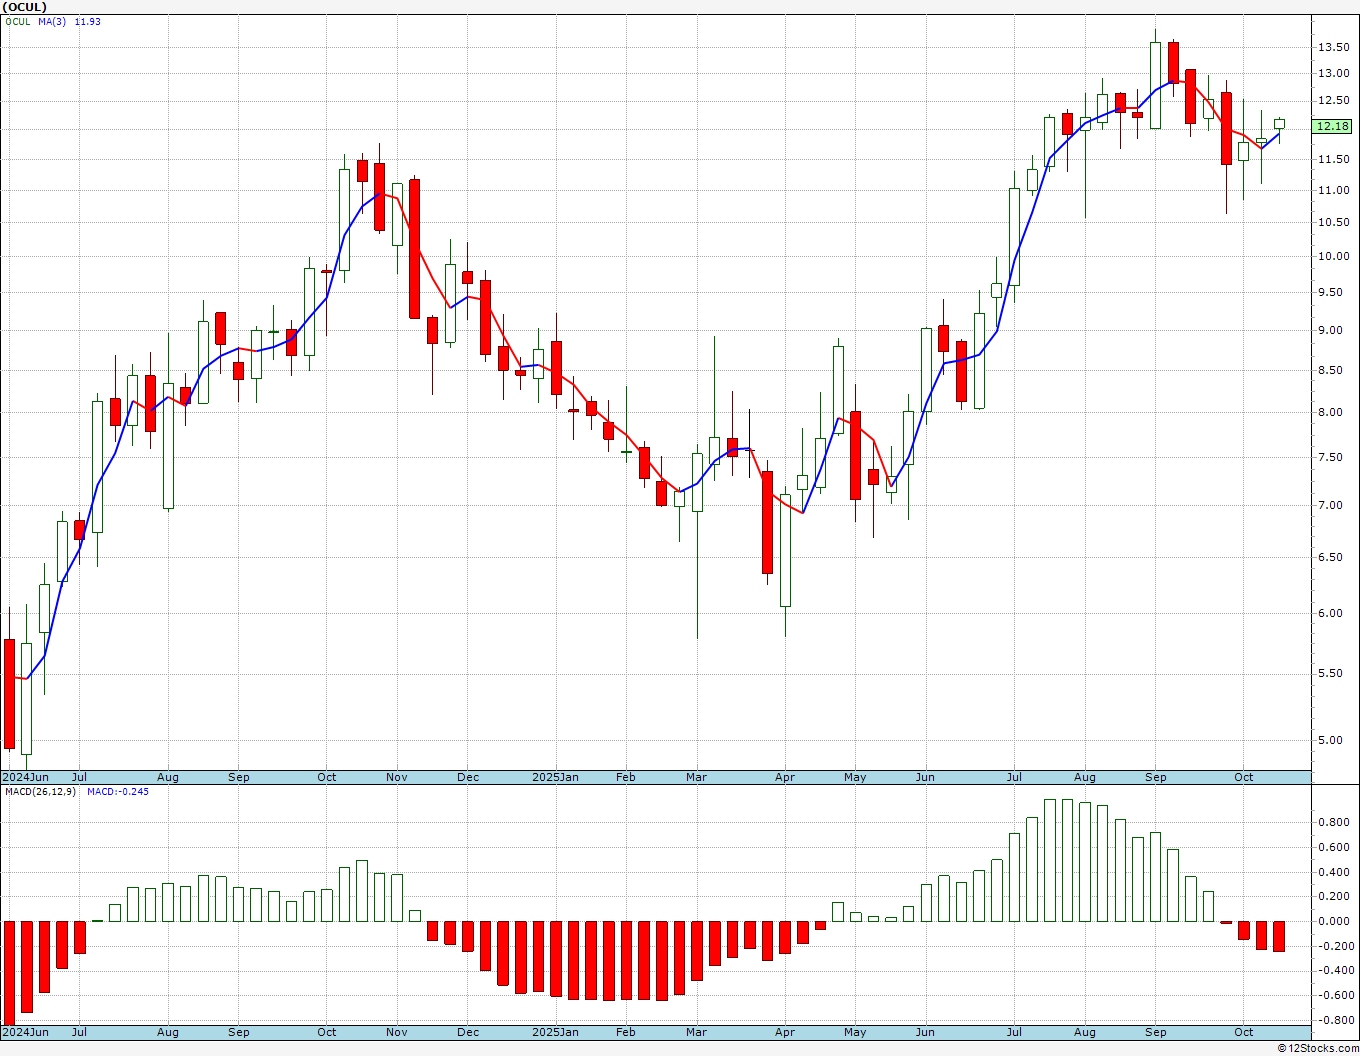Click the 0.800 MACD axis label
This screenshot has height=1056, width=1360.
click(1336, 822)
